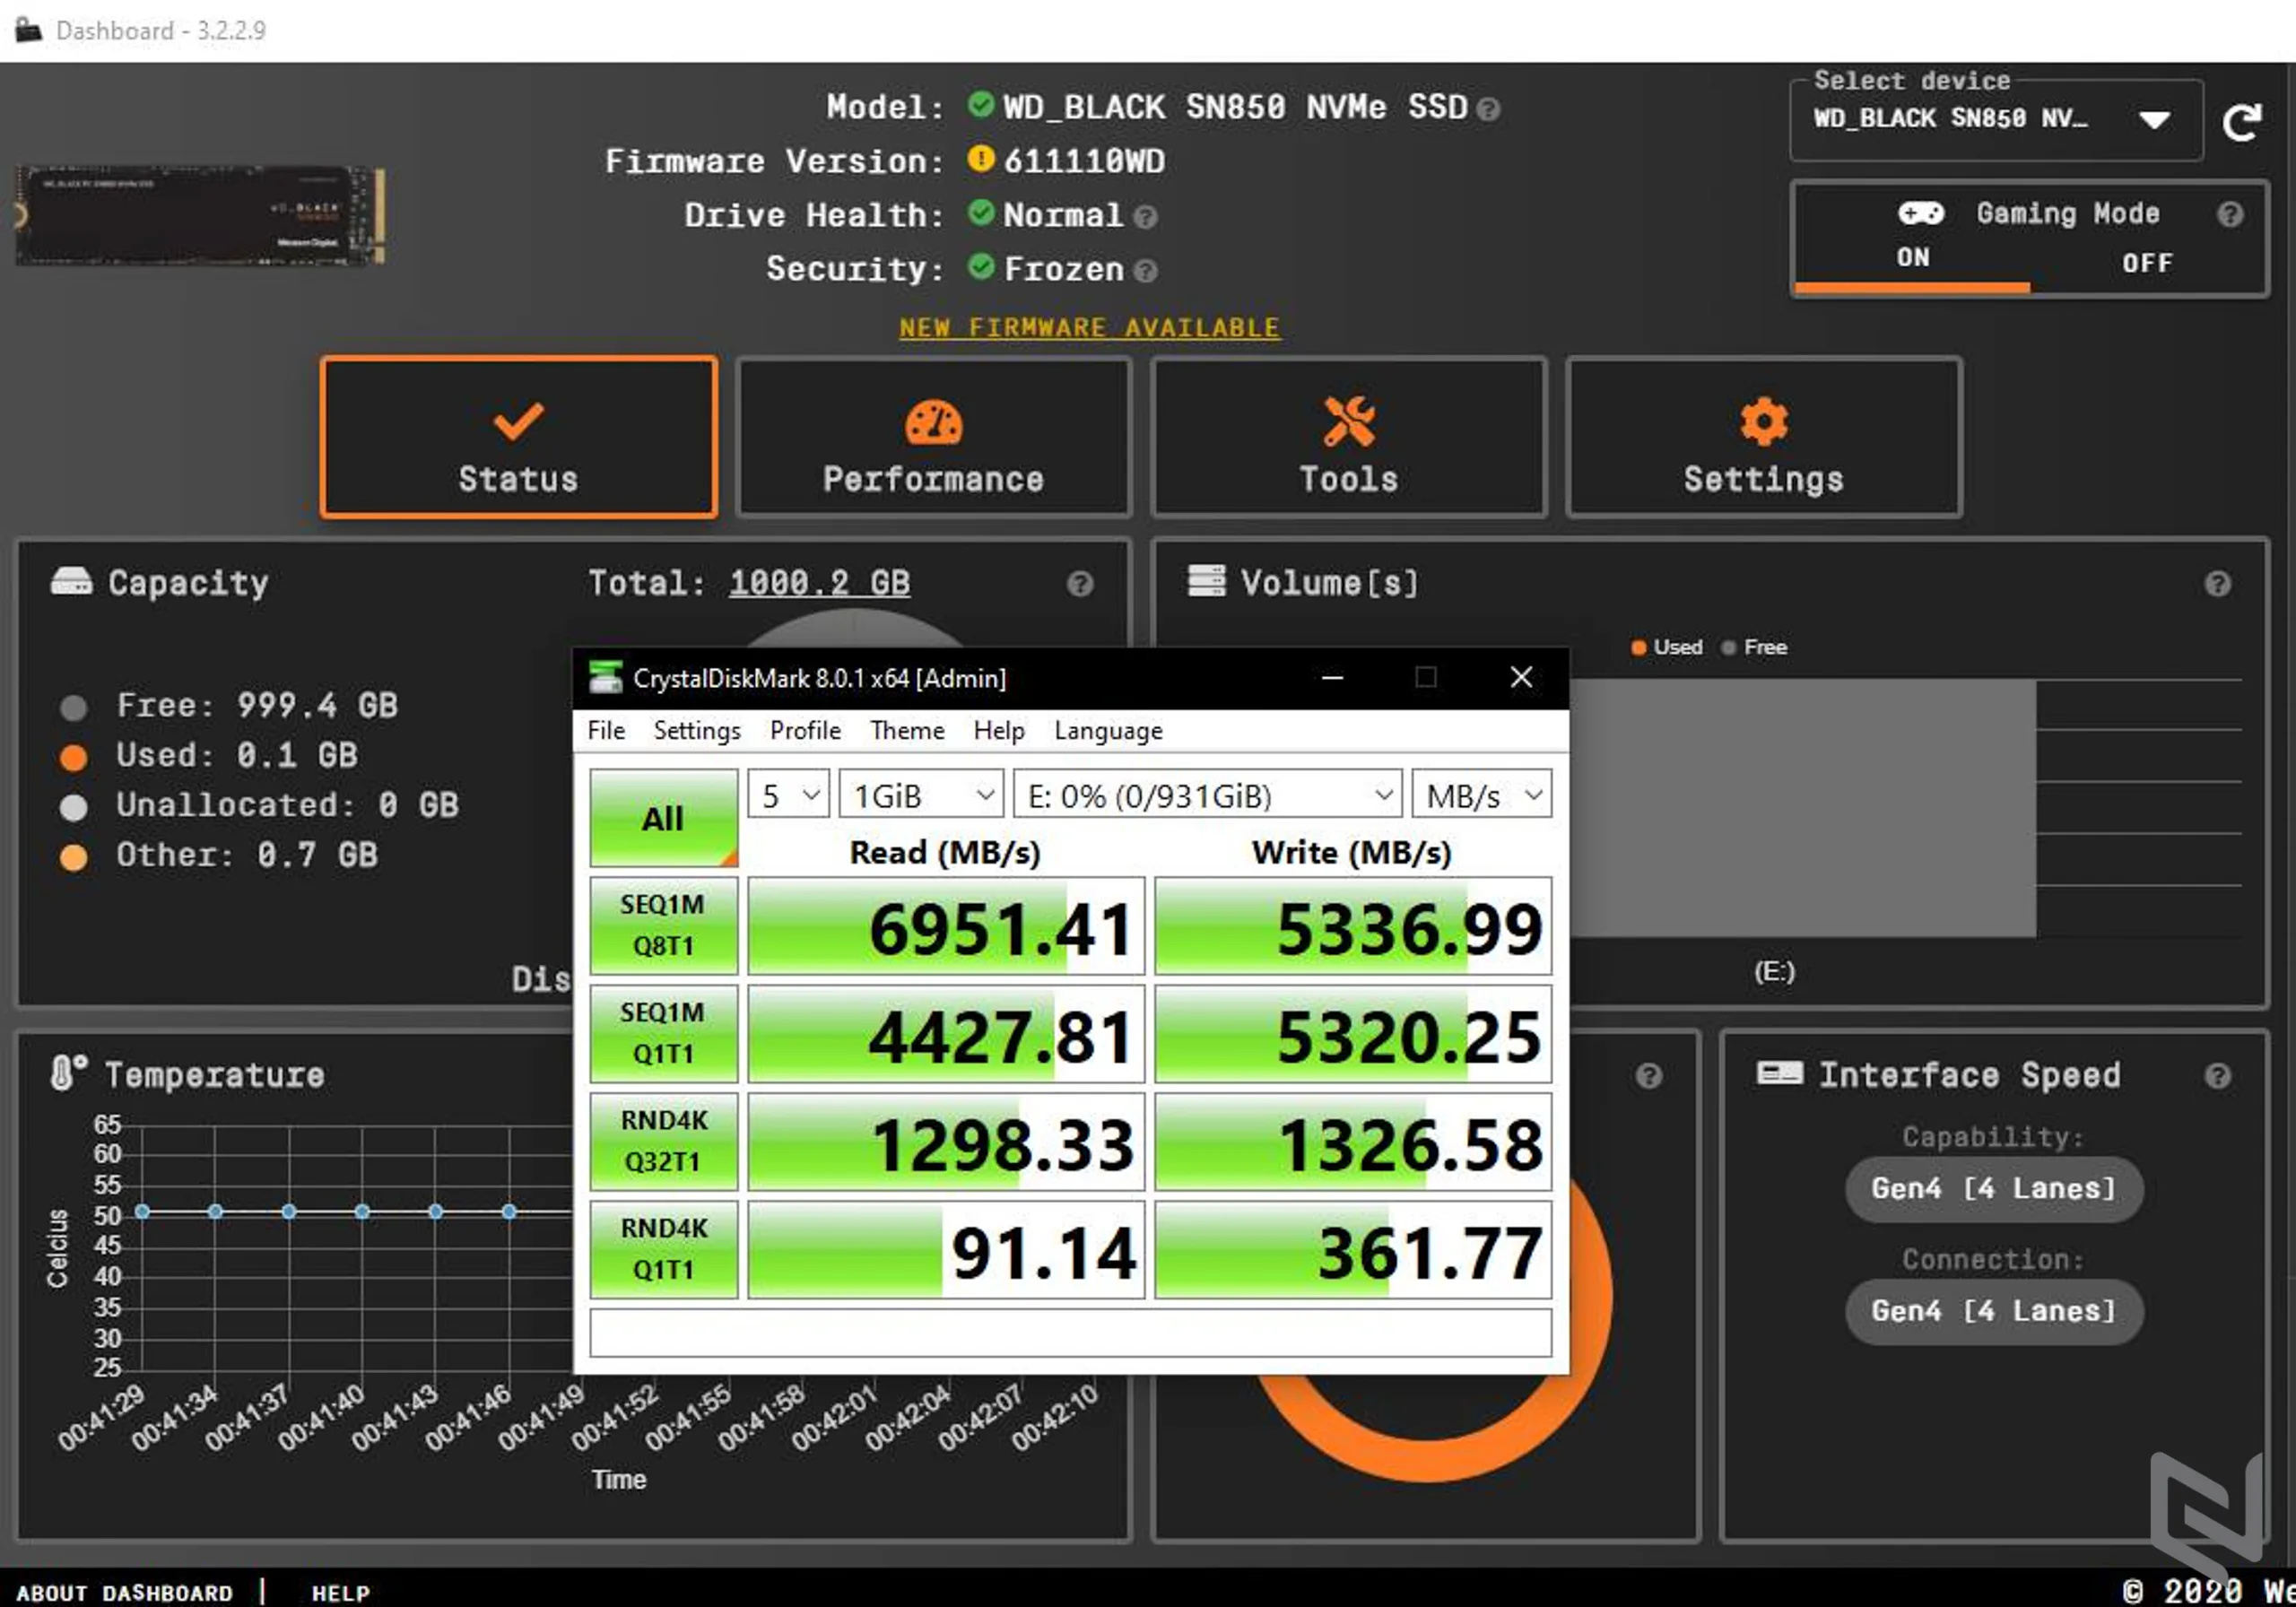
Task: Switch to the Tools tab
Action: pyautogui.click(x=1348, y=438)
